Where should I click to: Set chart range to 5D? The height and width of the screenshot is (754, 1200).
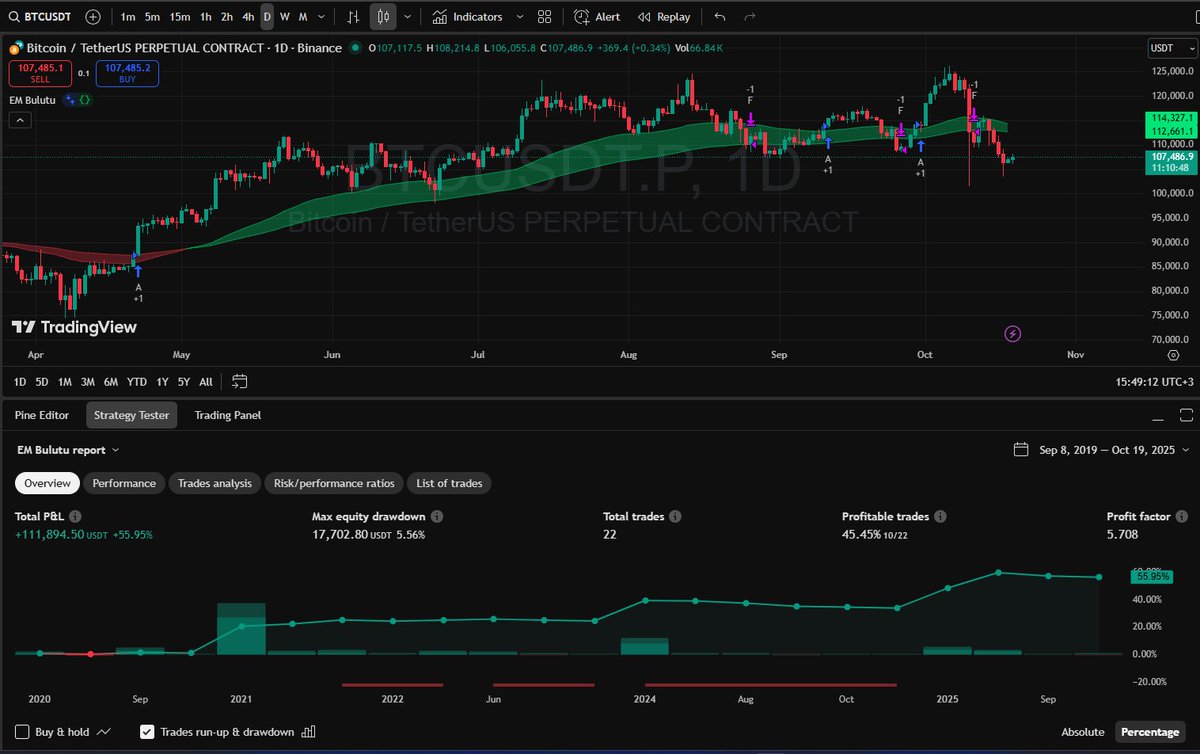pos(42,381)
